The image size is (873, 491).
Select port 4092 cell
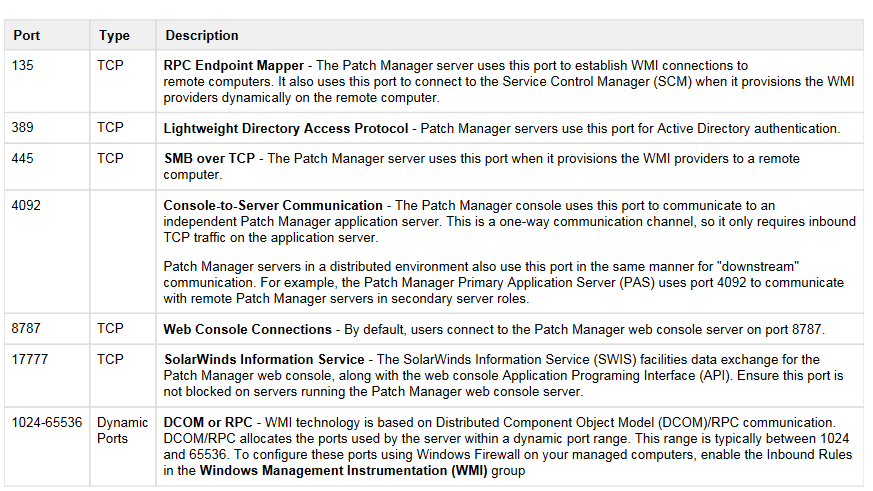click(x=47, y=252)
